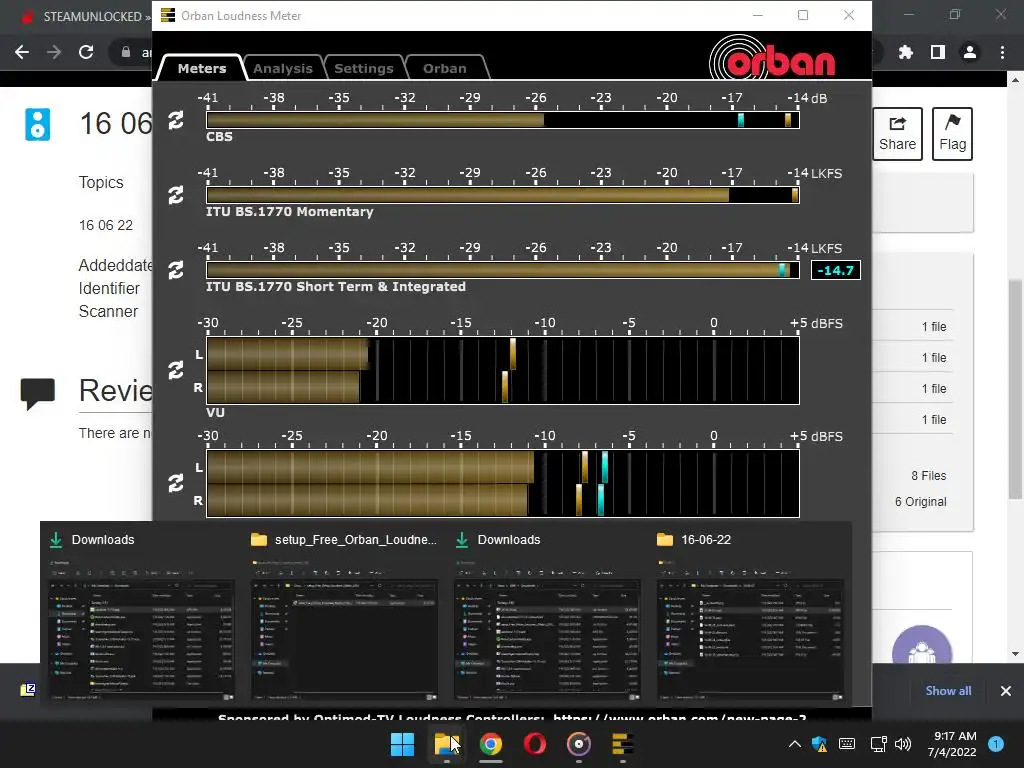1024x768 pixels.
Task: Click the -14.7 integrated loudness readout
Action: (835, 270)
